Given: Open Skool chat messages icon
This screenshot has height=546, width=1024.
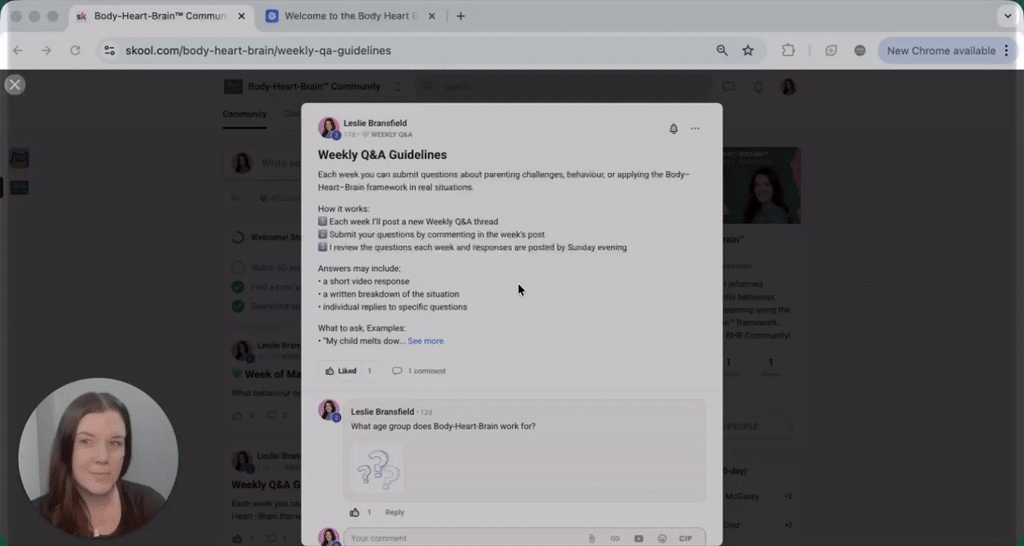Looking at the screenshot, I should click(x=728, y=86).
